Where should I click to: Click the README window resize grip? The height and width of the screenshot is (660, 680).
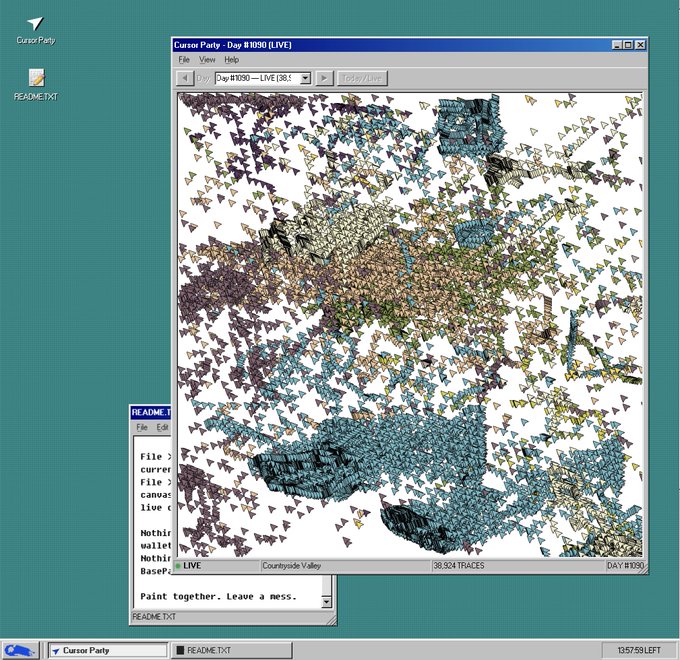pos(332,621)
